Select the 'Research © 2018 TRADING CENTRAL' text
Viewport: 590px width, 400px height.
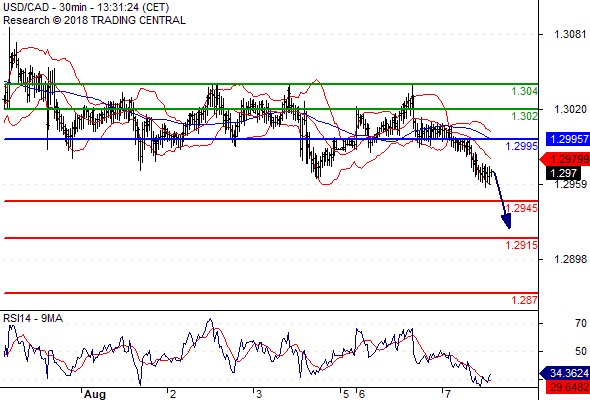[x=94, y=20]
